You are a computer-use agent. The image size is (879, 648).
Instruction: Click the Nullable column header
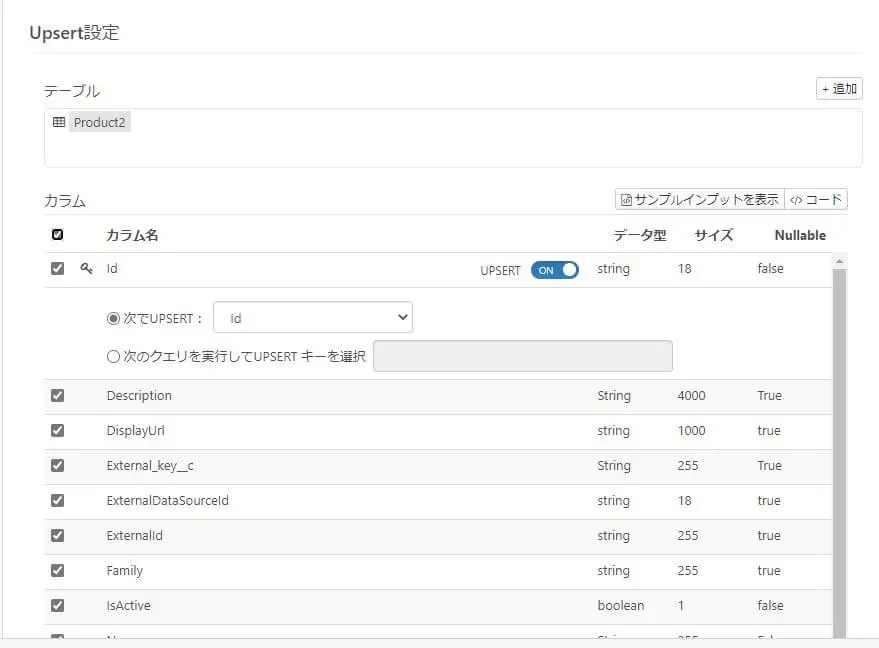click(800, 235)
